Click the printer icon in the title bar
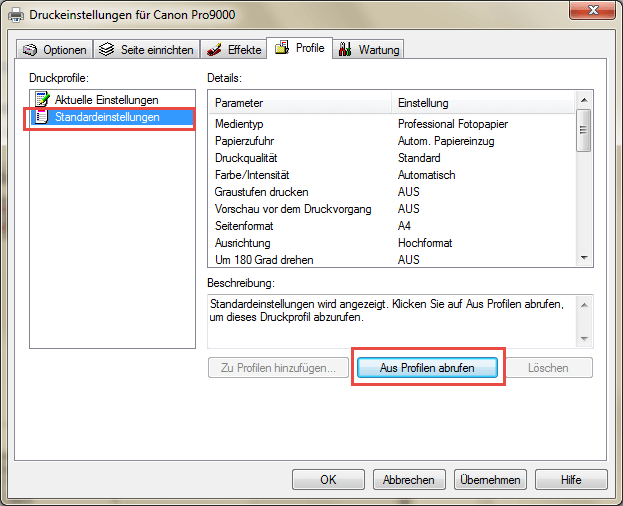The width and height of the screenshot is (623, 506). [16, 15]
